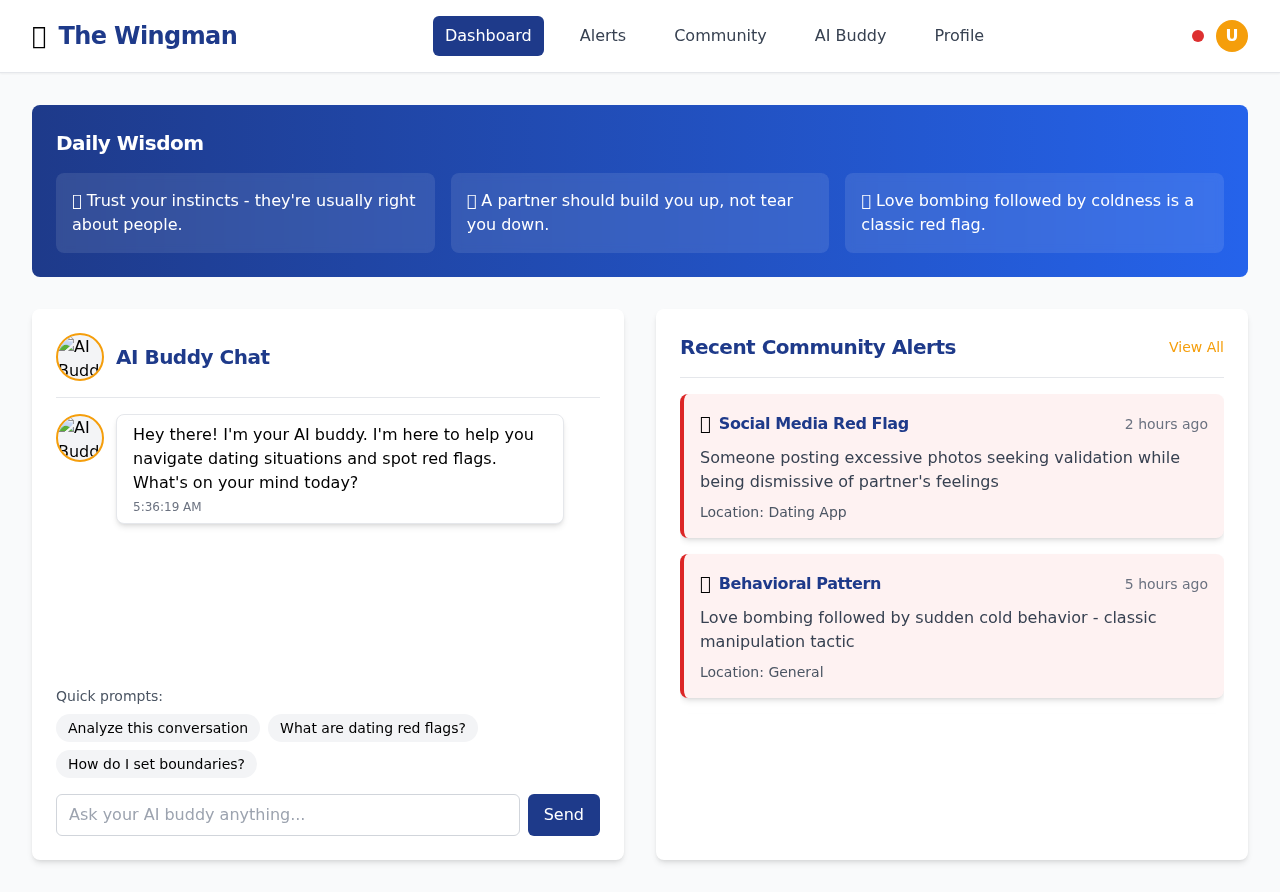This screenshot has width=1280, height=892.
Task: Open the U user avatar
Action: point(1231,36)
